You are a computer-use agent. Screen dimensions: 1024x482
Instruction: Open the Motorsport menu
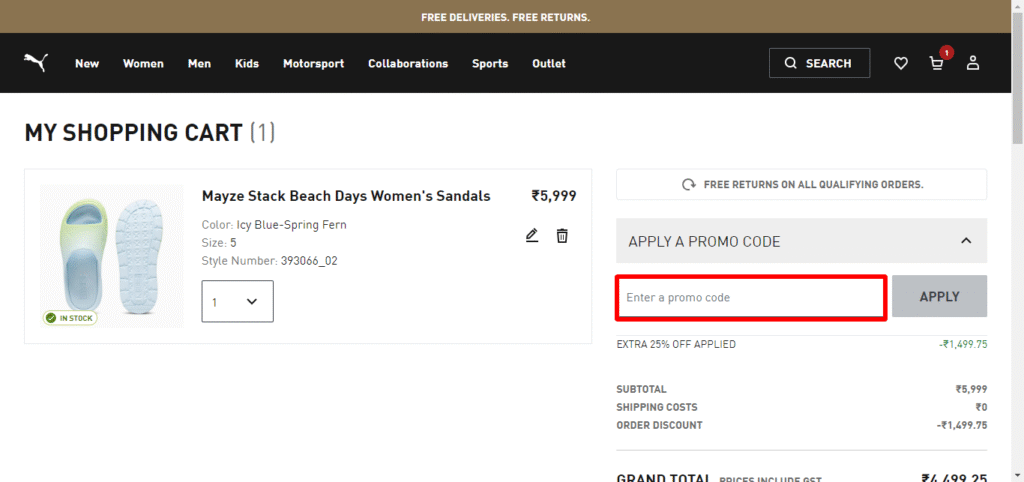click(313, 63)
